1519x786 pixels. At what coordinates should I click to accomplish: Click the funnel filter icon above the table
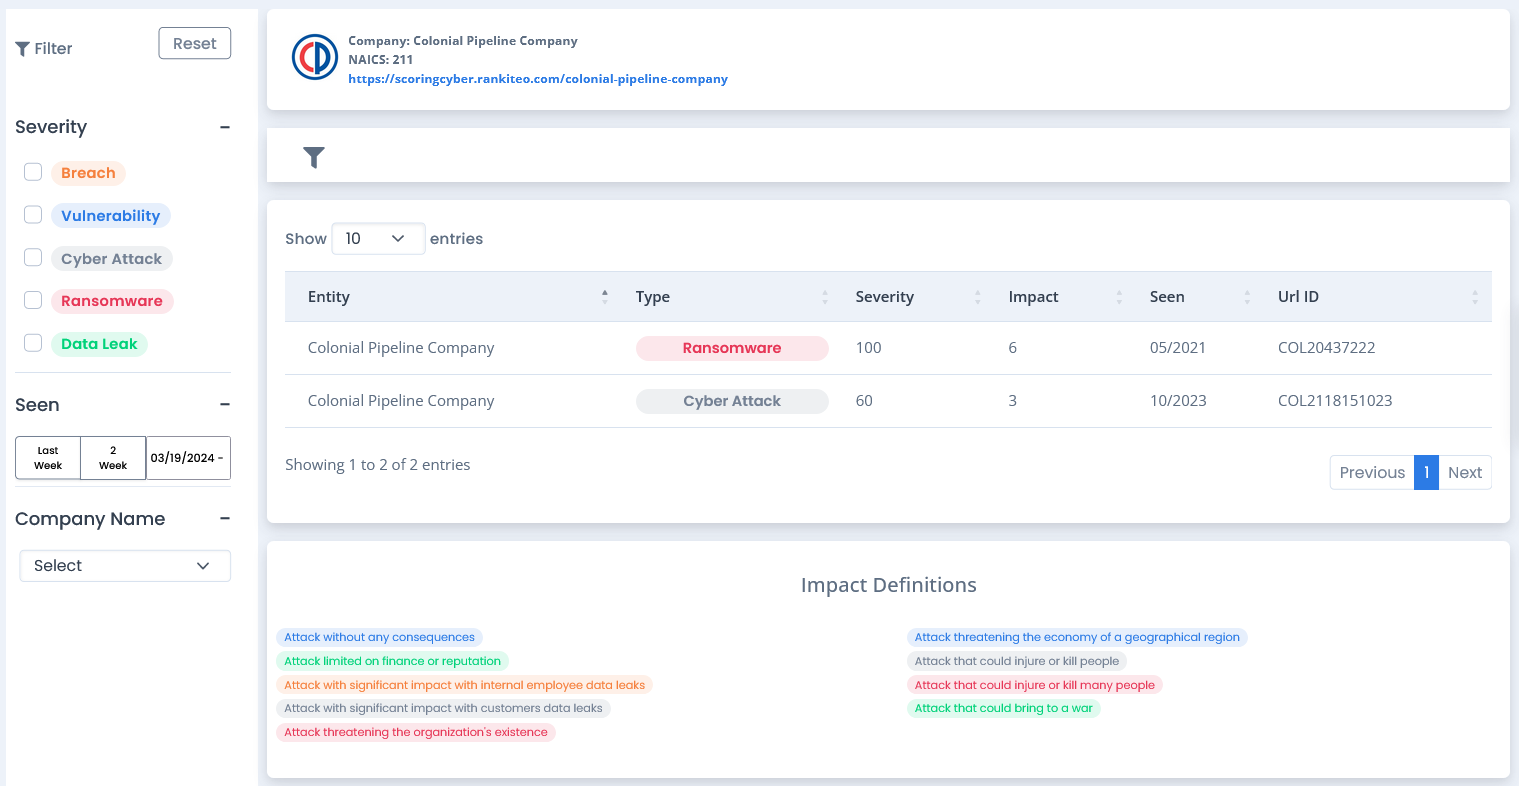314,157
